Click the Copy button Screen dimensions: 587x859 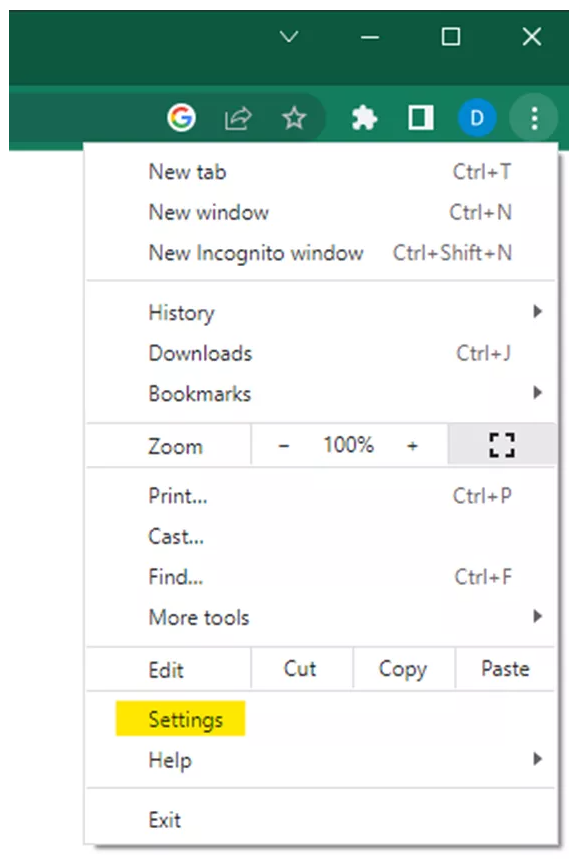403,669
